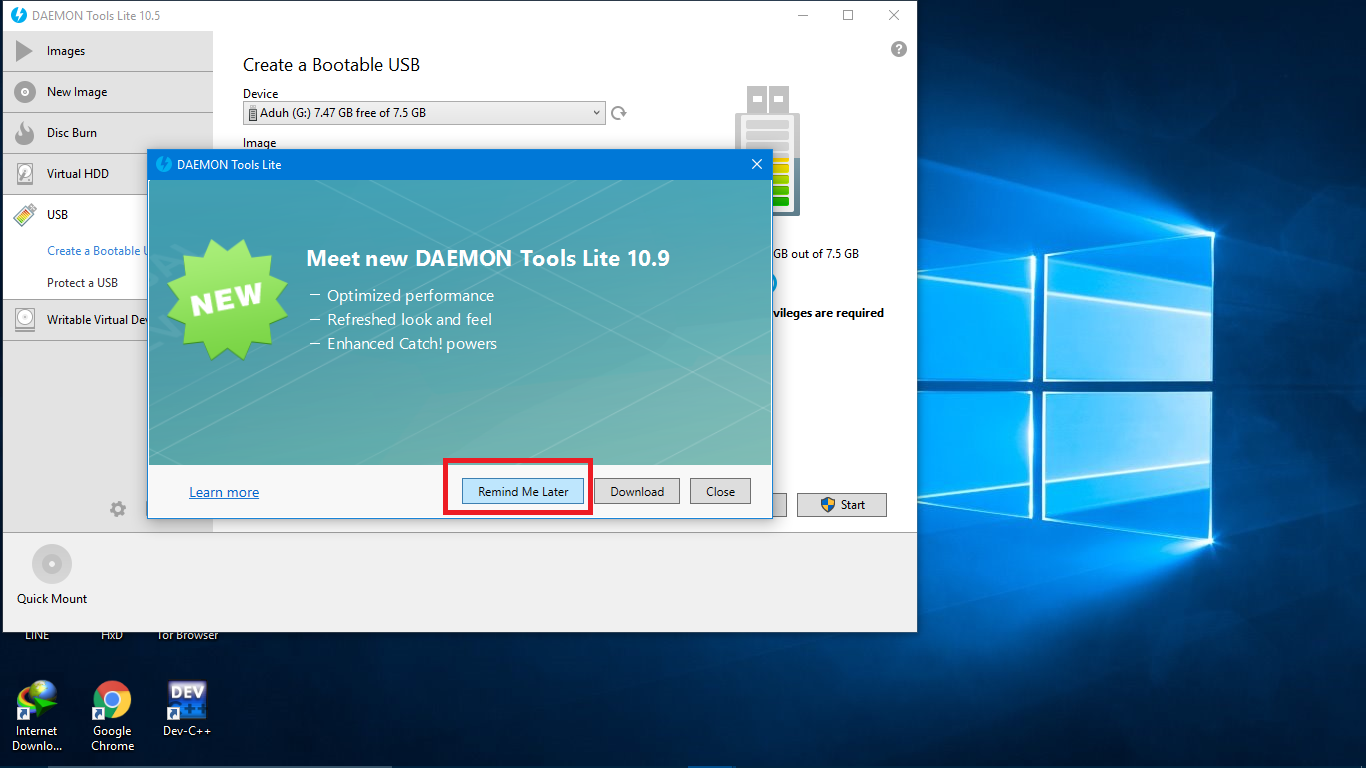
Task: Click the Download button in dialog
Action: click(637, 491)
